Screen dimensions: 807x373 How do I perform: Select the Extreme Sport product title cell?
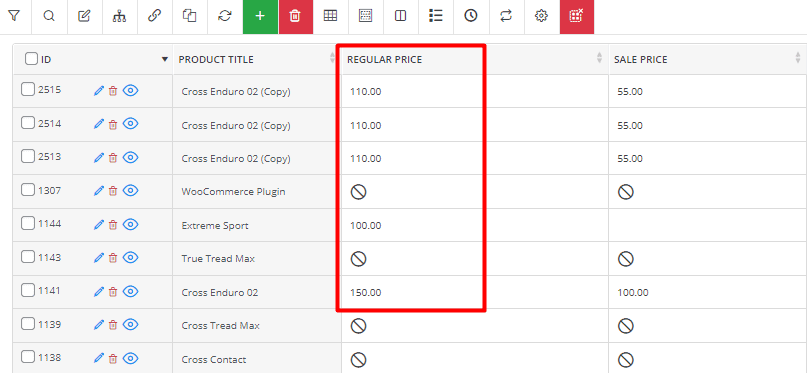[x=257, y=225]
